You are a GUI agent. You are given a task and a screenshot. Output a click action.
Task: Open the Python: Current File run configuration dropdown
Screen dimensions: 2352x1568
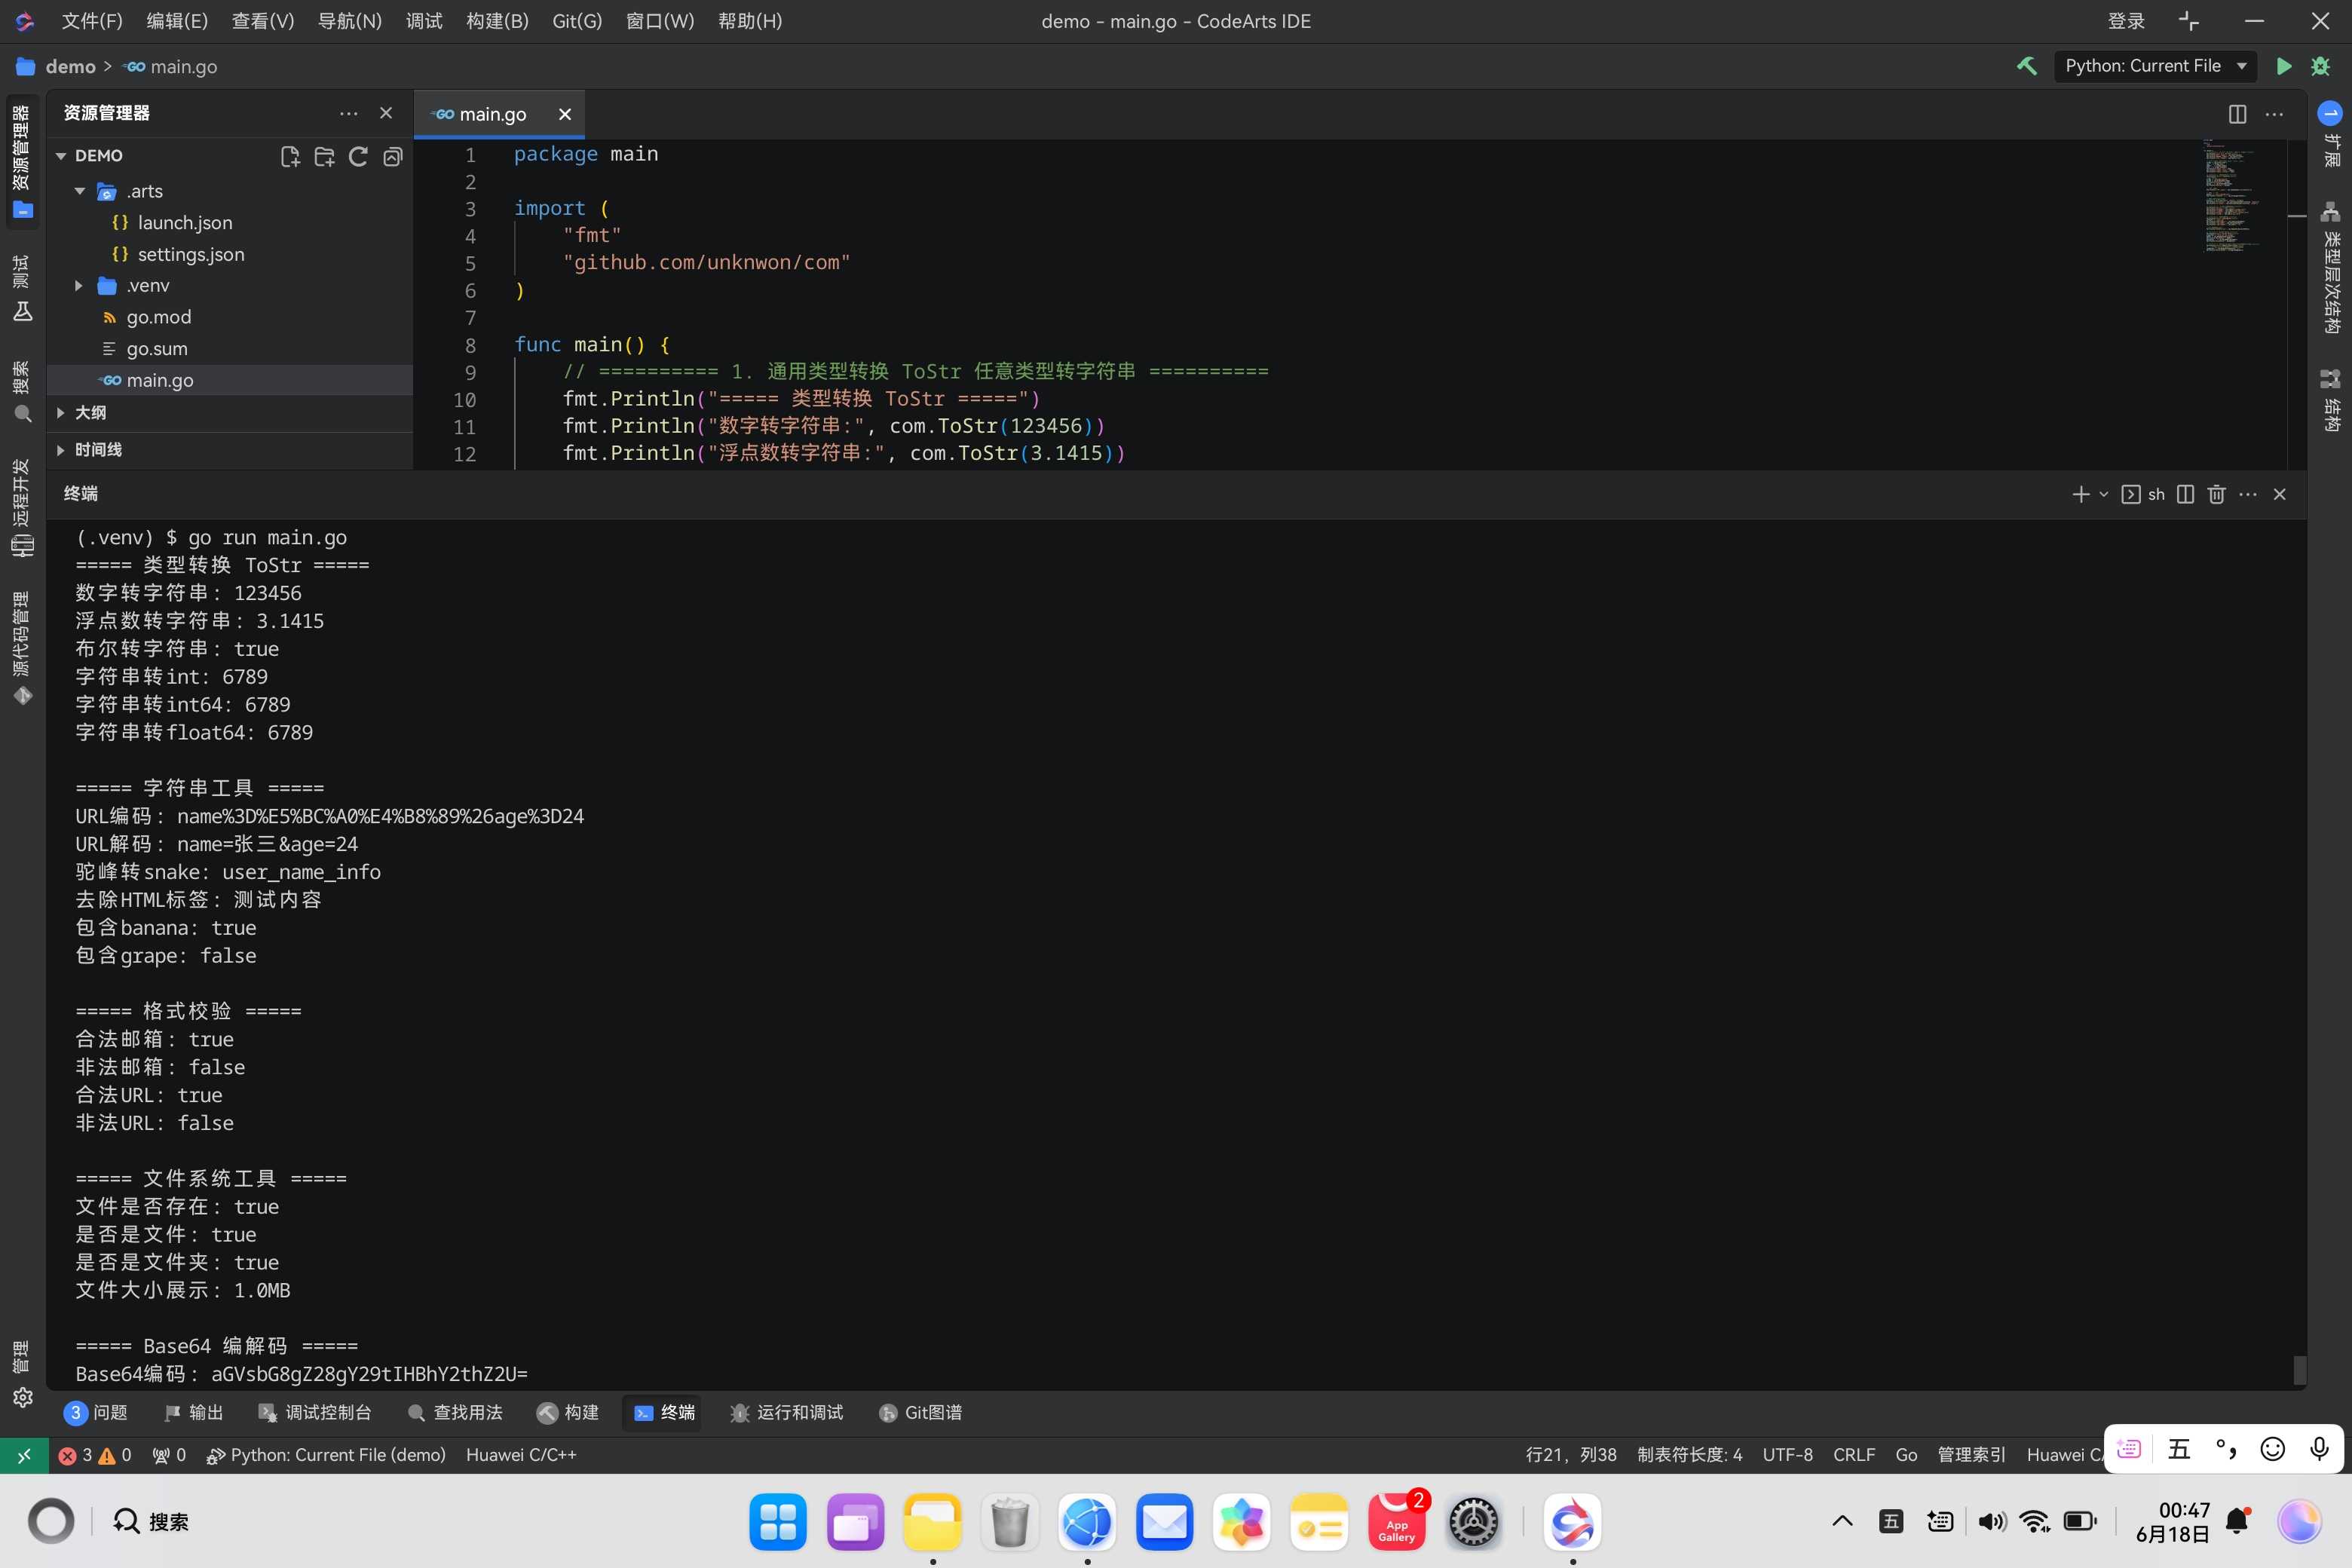pyautogui.click(x=2155, y=66)
